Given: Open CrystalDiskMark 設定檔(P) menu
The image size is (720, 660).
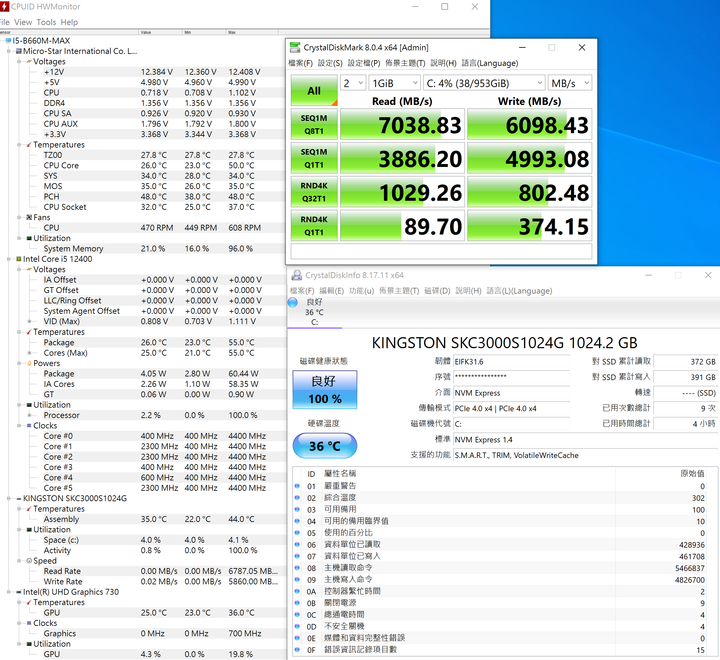Looking at the screenshot, I should (x=364, y=63).
